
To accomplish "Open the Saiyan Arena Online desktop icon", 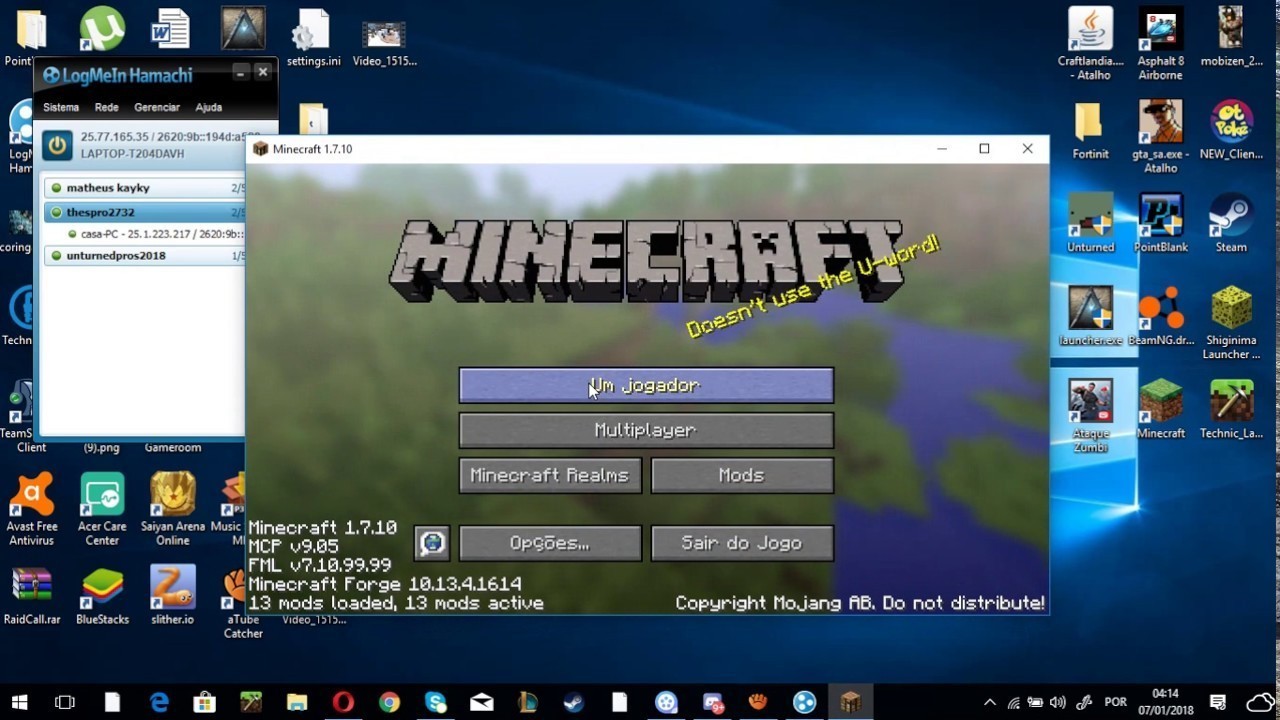I will point(172,509).
